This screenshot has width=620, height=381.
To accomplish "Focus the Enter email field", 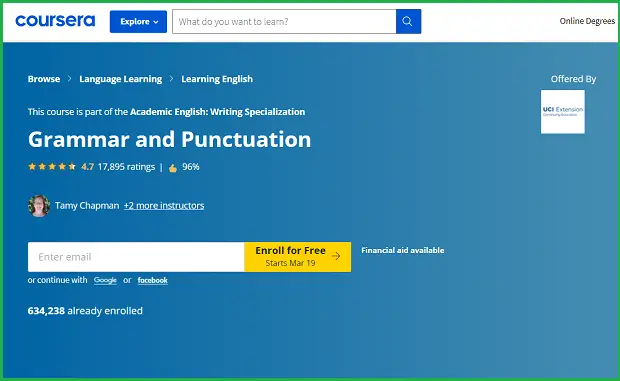I will tap(136, 257).
